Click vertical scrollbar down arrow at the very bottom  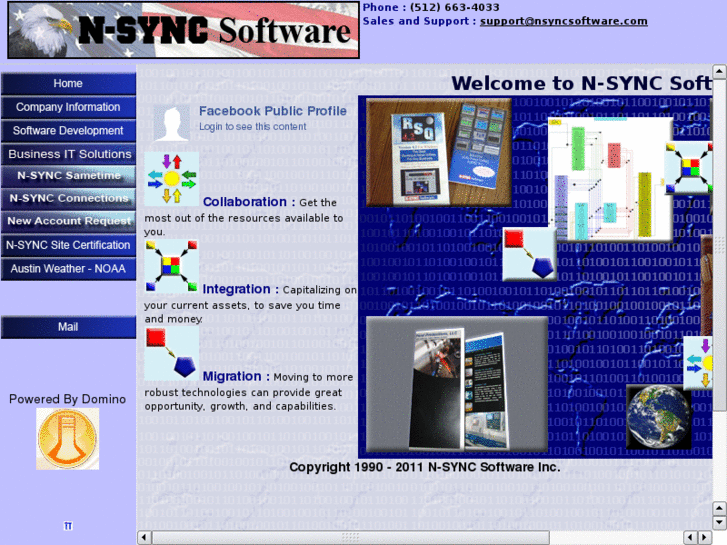point(719,523)
